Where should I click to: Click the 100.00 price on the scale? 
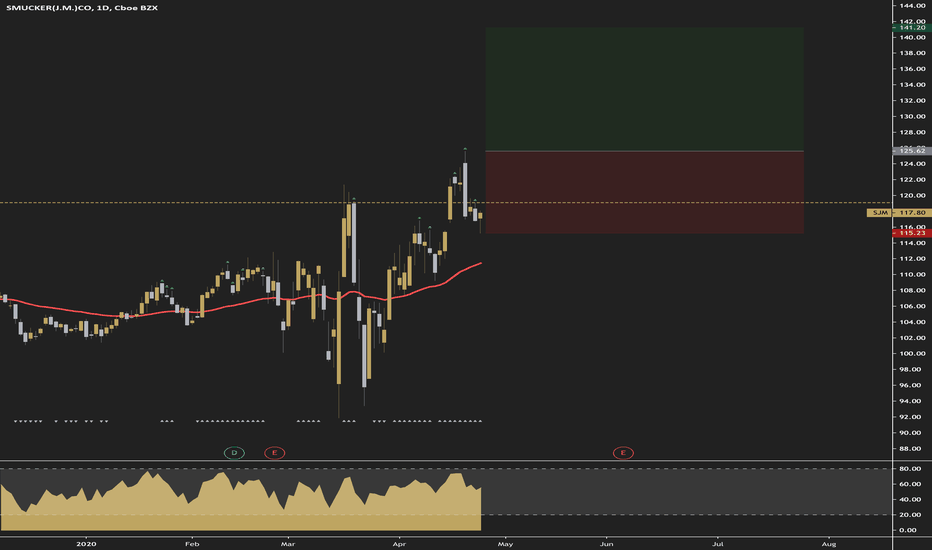pos(912,354)
